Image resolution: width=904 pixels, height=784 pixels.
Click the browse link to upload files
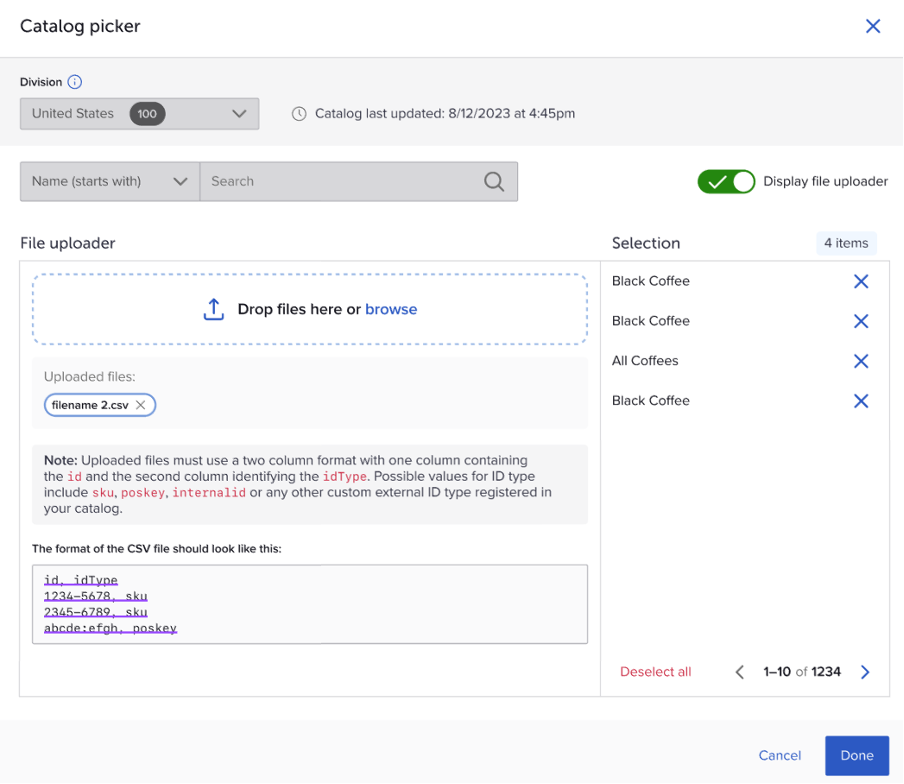coord(391,310)
